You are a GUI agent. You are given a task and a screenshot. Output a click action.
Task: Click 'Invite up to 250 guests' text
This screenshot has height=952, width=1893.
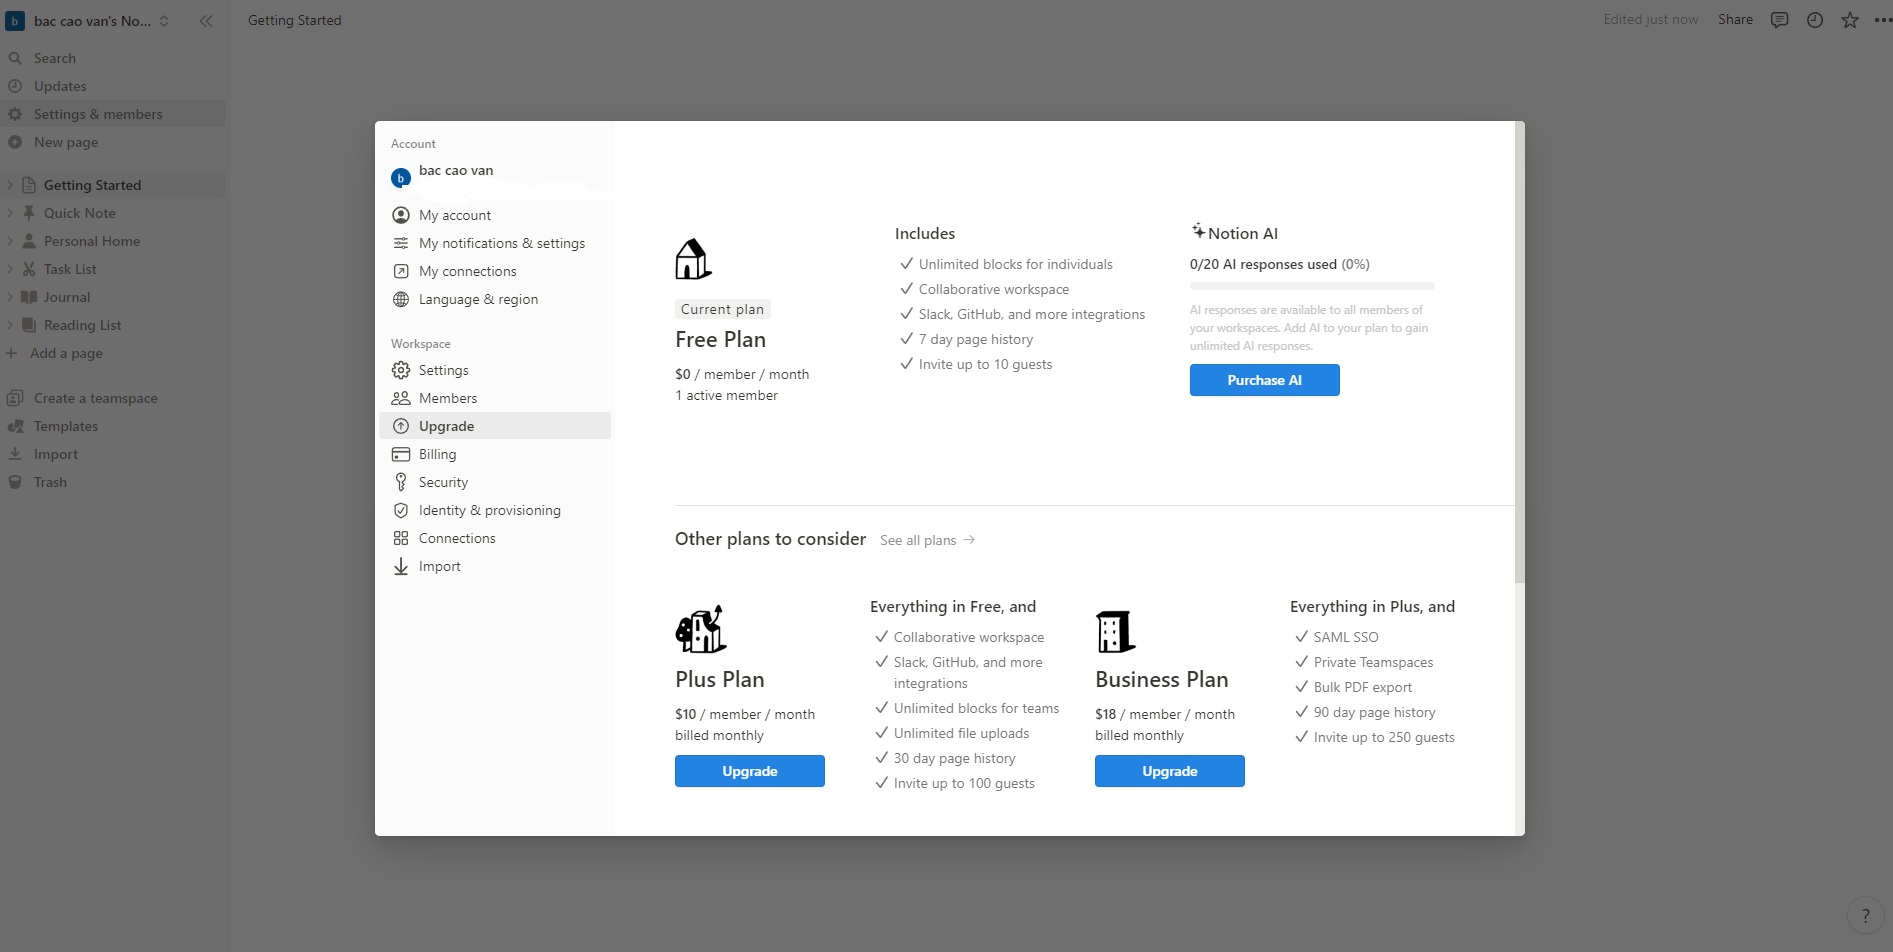coord(1384,737)
